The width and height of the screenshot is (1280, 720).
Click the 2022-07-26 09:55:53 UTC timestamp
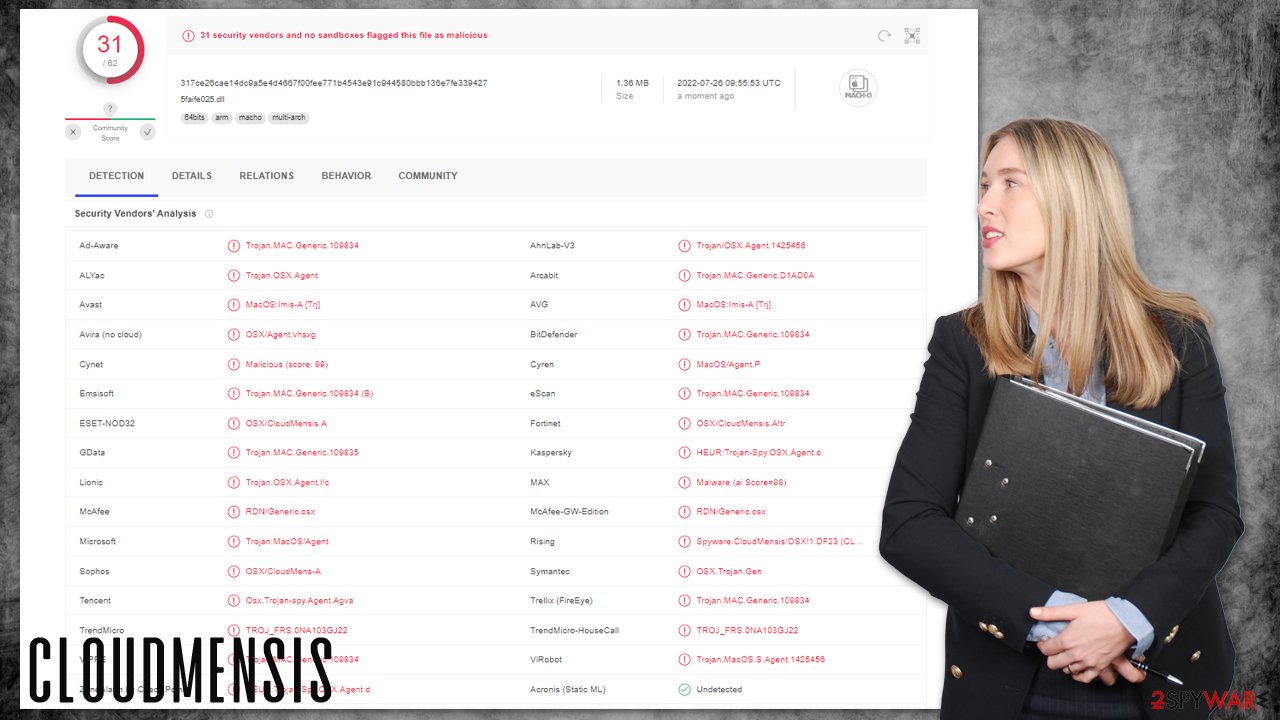coord(729,83)
